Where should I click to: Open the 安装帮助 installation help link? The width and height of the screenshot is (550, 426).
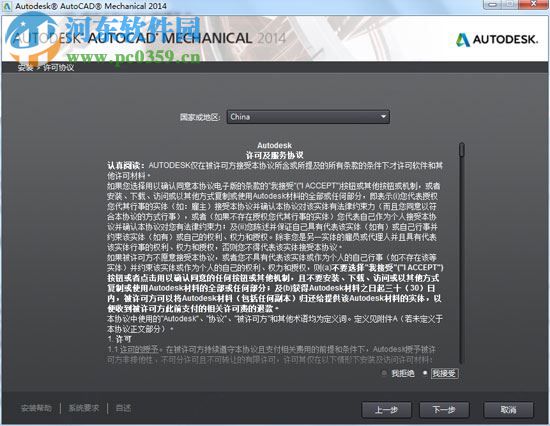click(36, 408)
